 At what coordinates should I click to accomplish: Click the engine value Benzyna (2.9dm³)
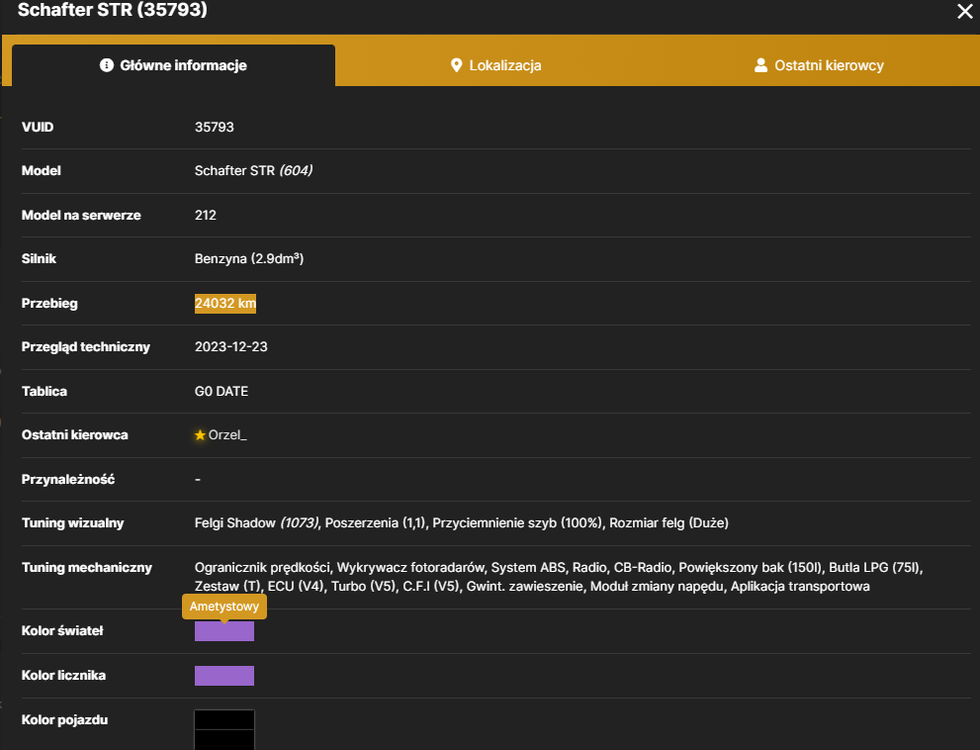click(x=249, y=259)
